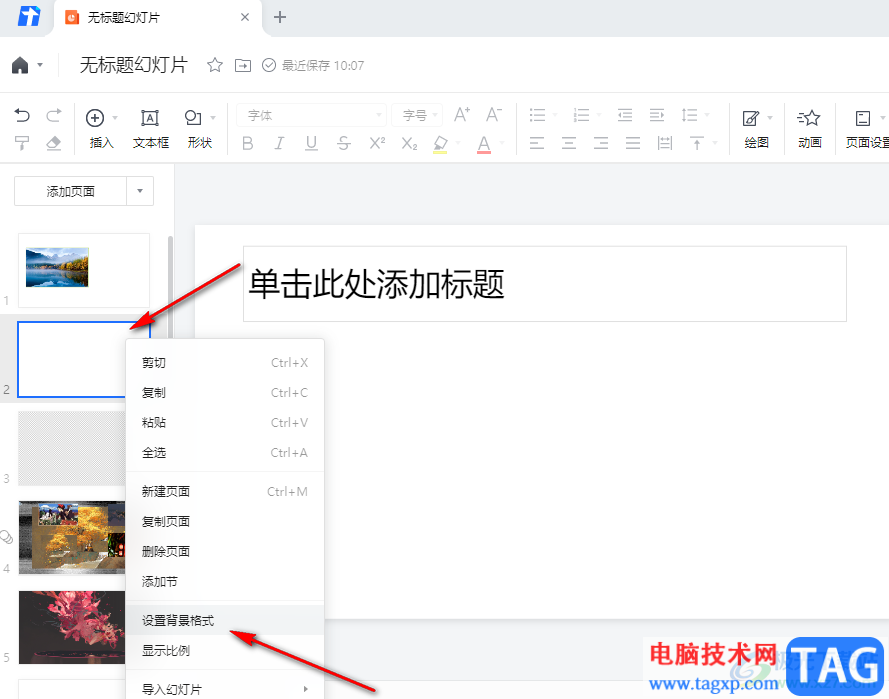Choose Copy (复制) from context menu

point(225,392)
